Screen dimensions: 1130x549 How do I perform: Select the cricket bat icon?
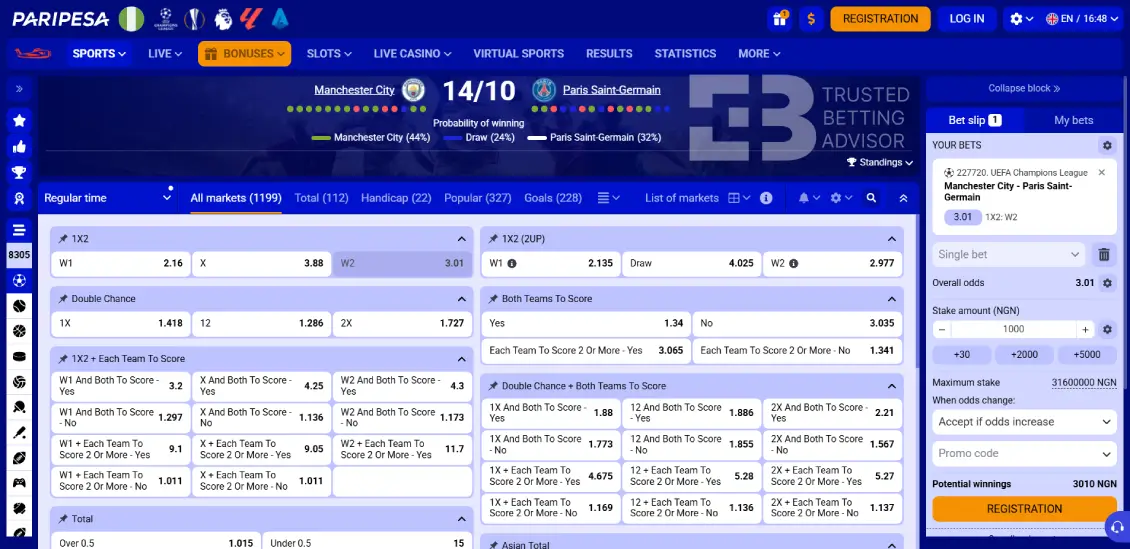click(x=19, y=432)
